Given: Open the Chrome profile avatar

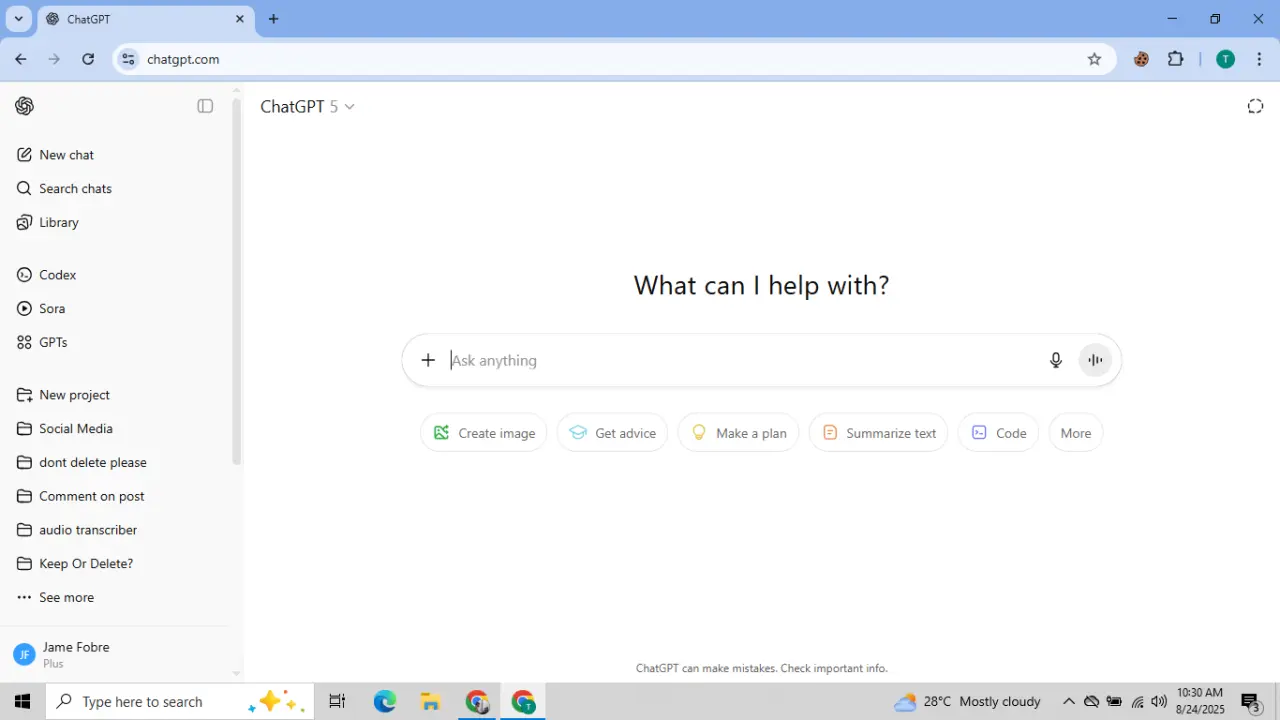Looking at the screenshot, I should 1225,59.
